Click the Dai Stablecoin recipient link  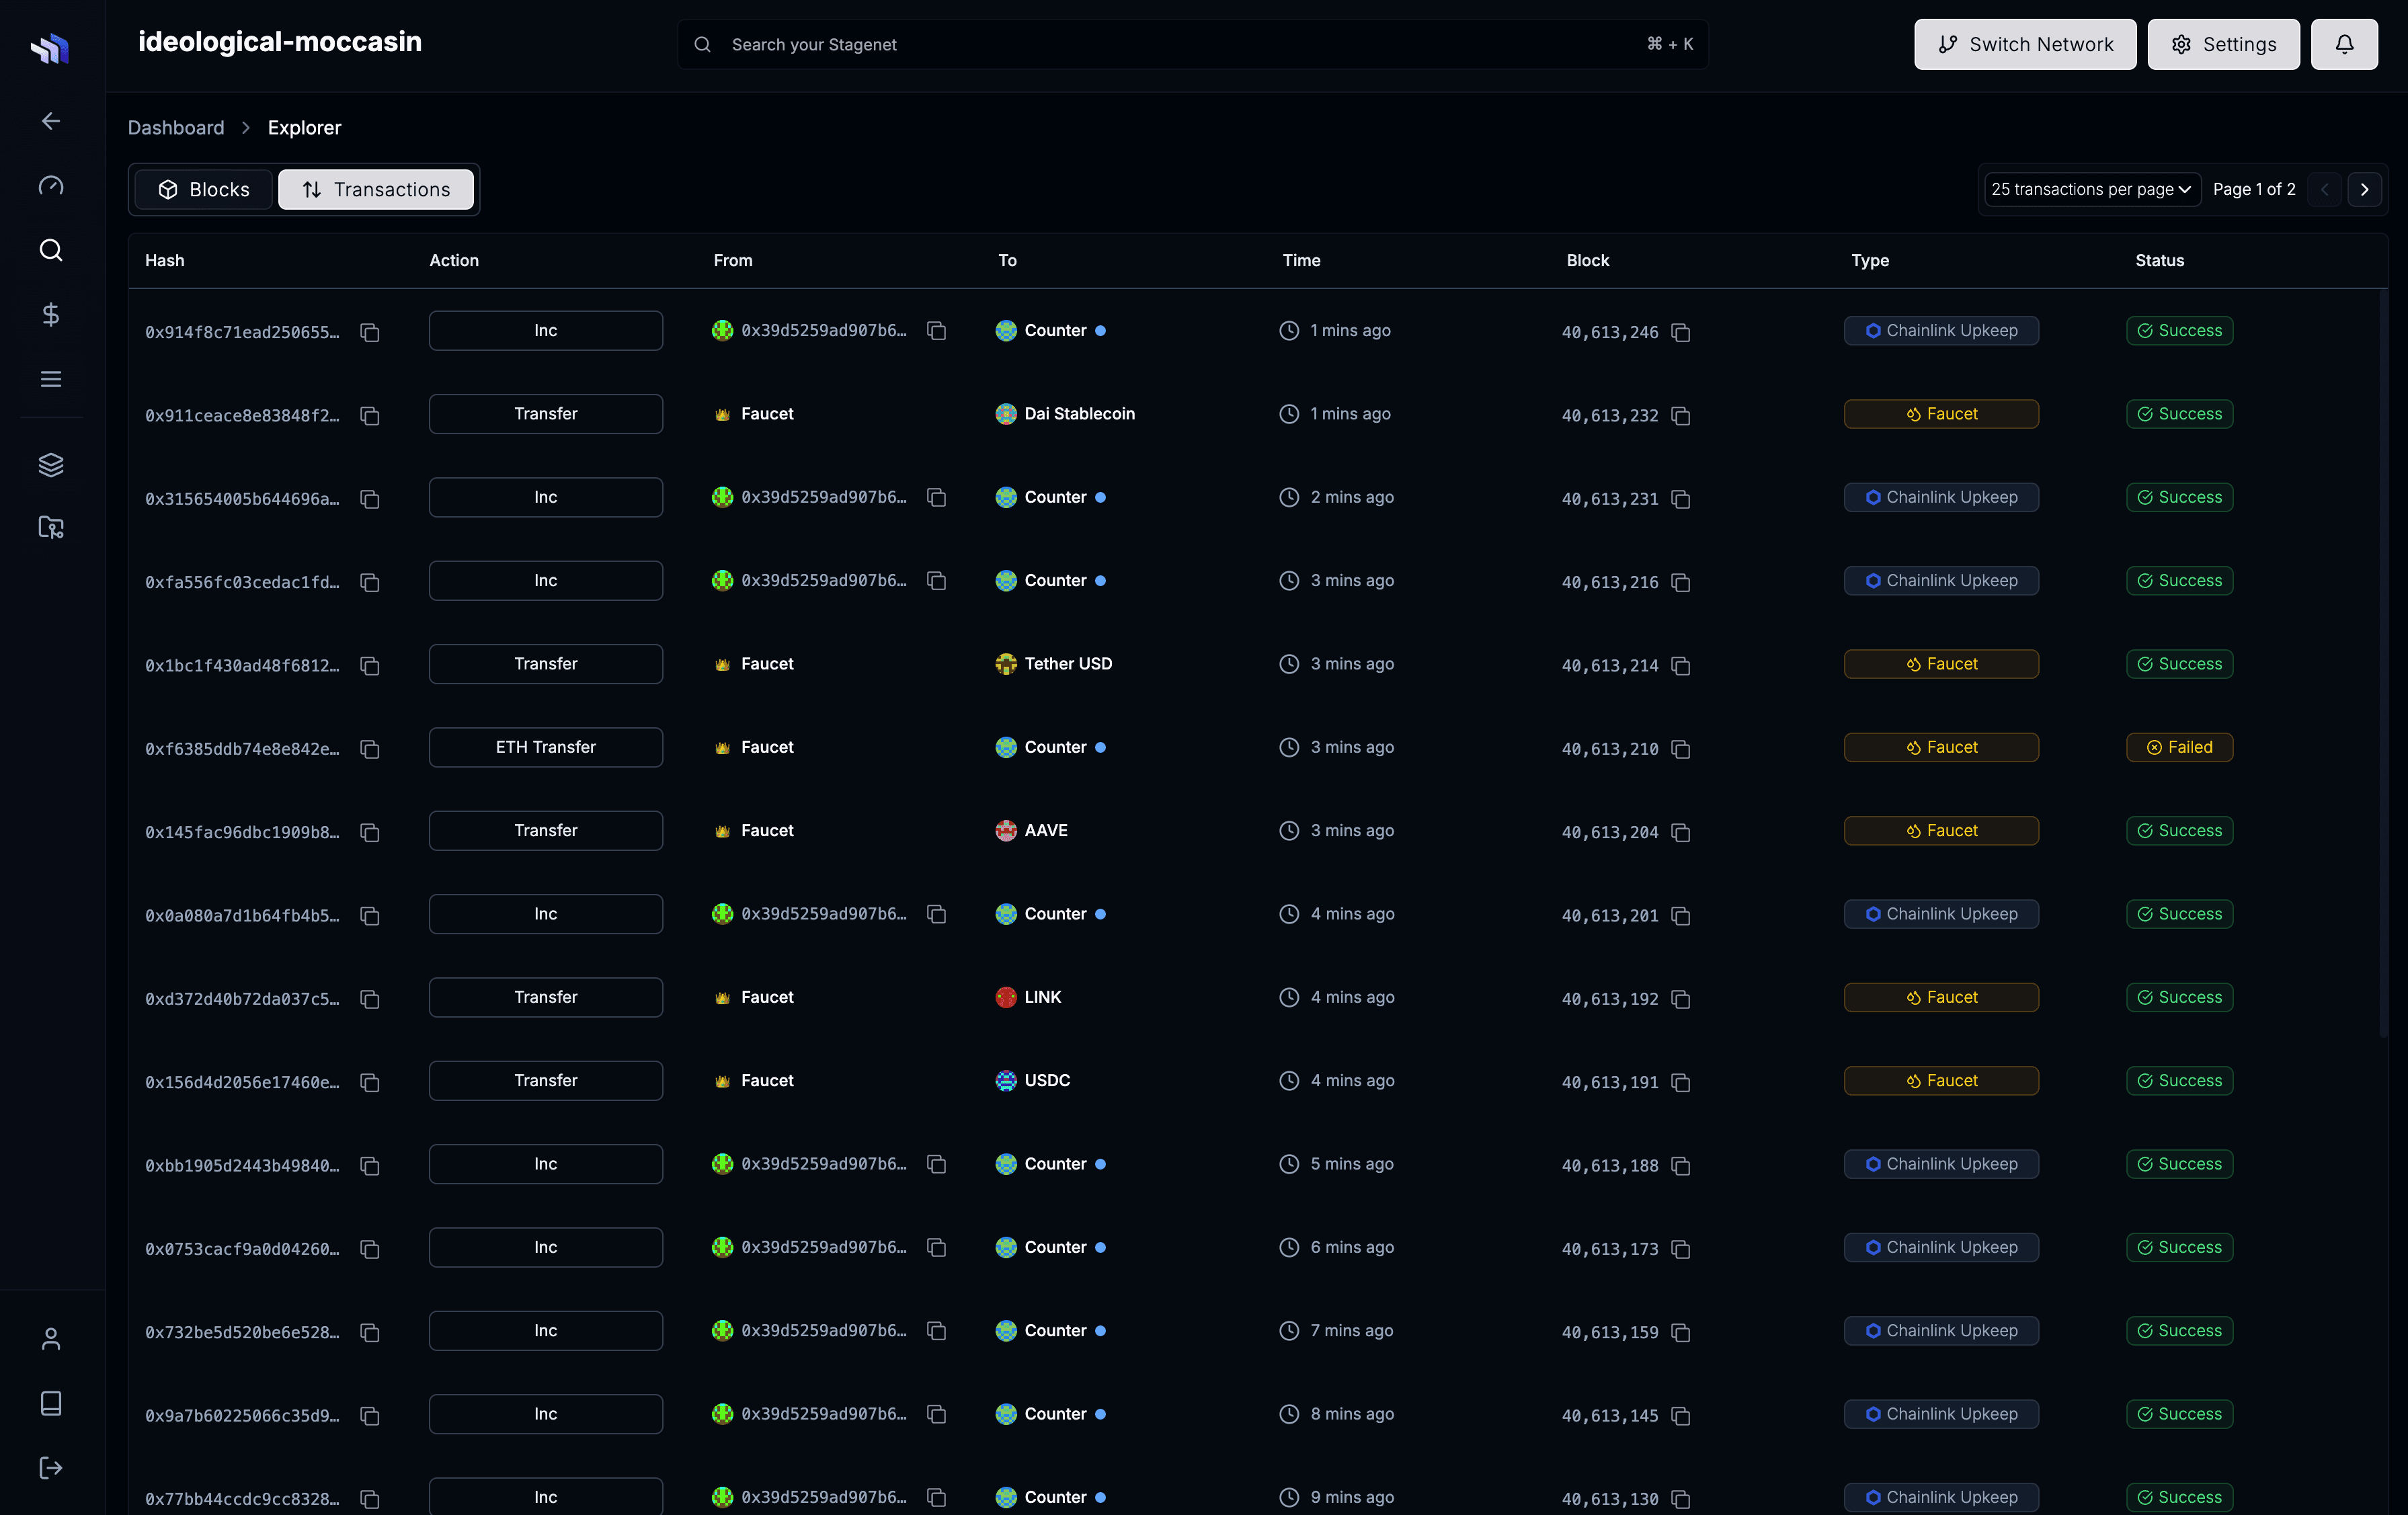[x=1079, y=413]
